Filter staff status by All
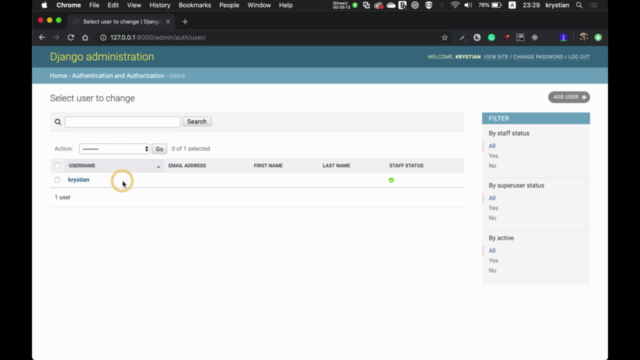Viewport: 640px width, 360px height. point(492,146)
